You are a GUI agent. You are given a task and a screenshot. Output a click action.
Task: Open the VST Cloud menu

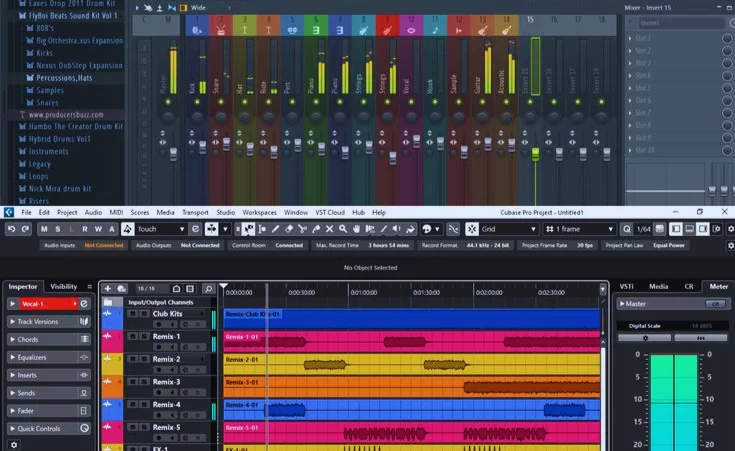[x=330, y=212]
